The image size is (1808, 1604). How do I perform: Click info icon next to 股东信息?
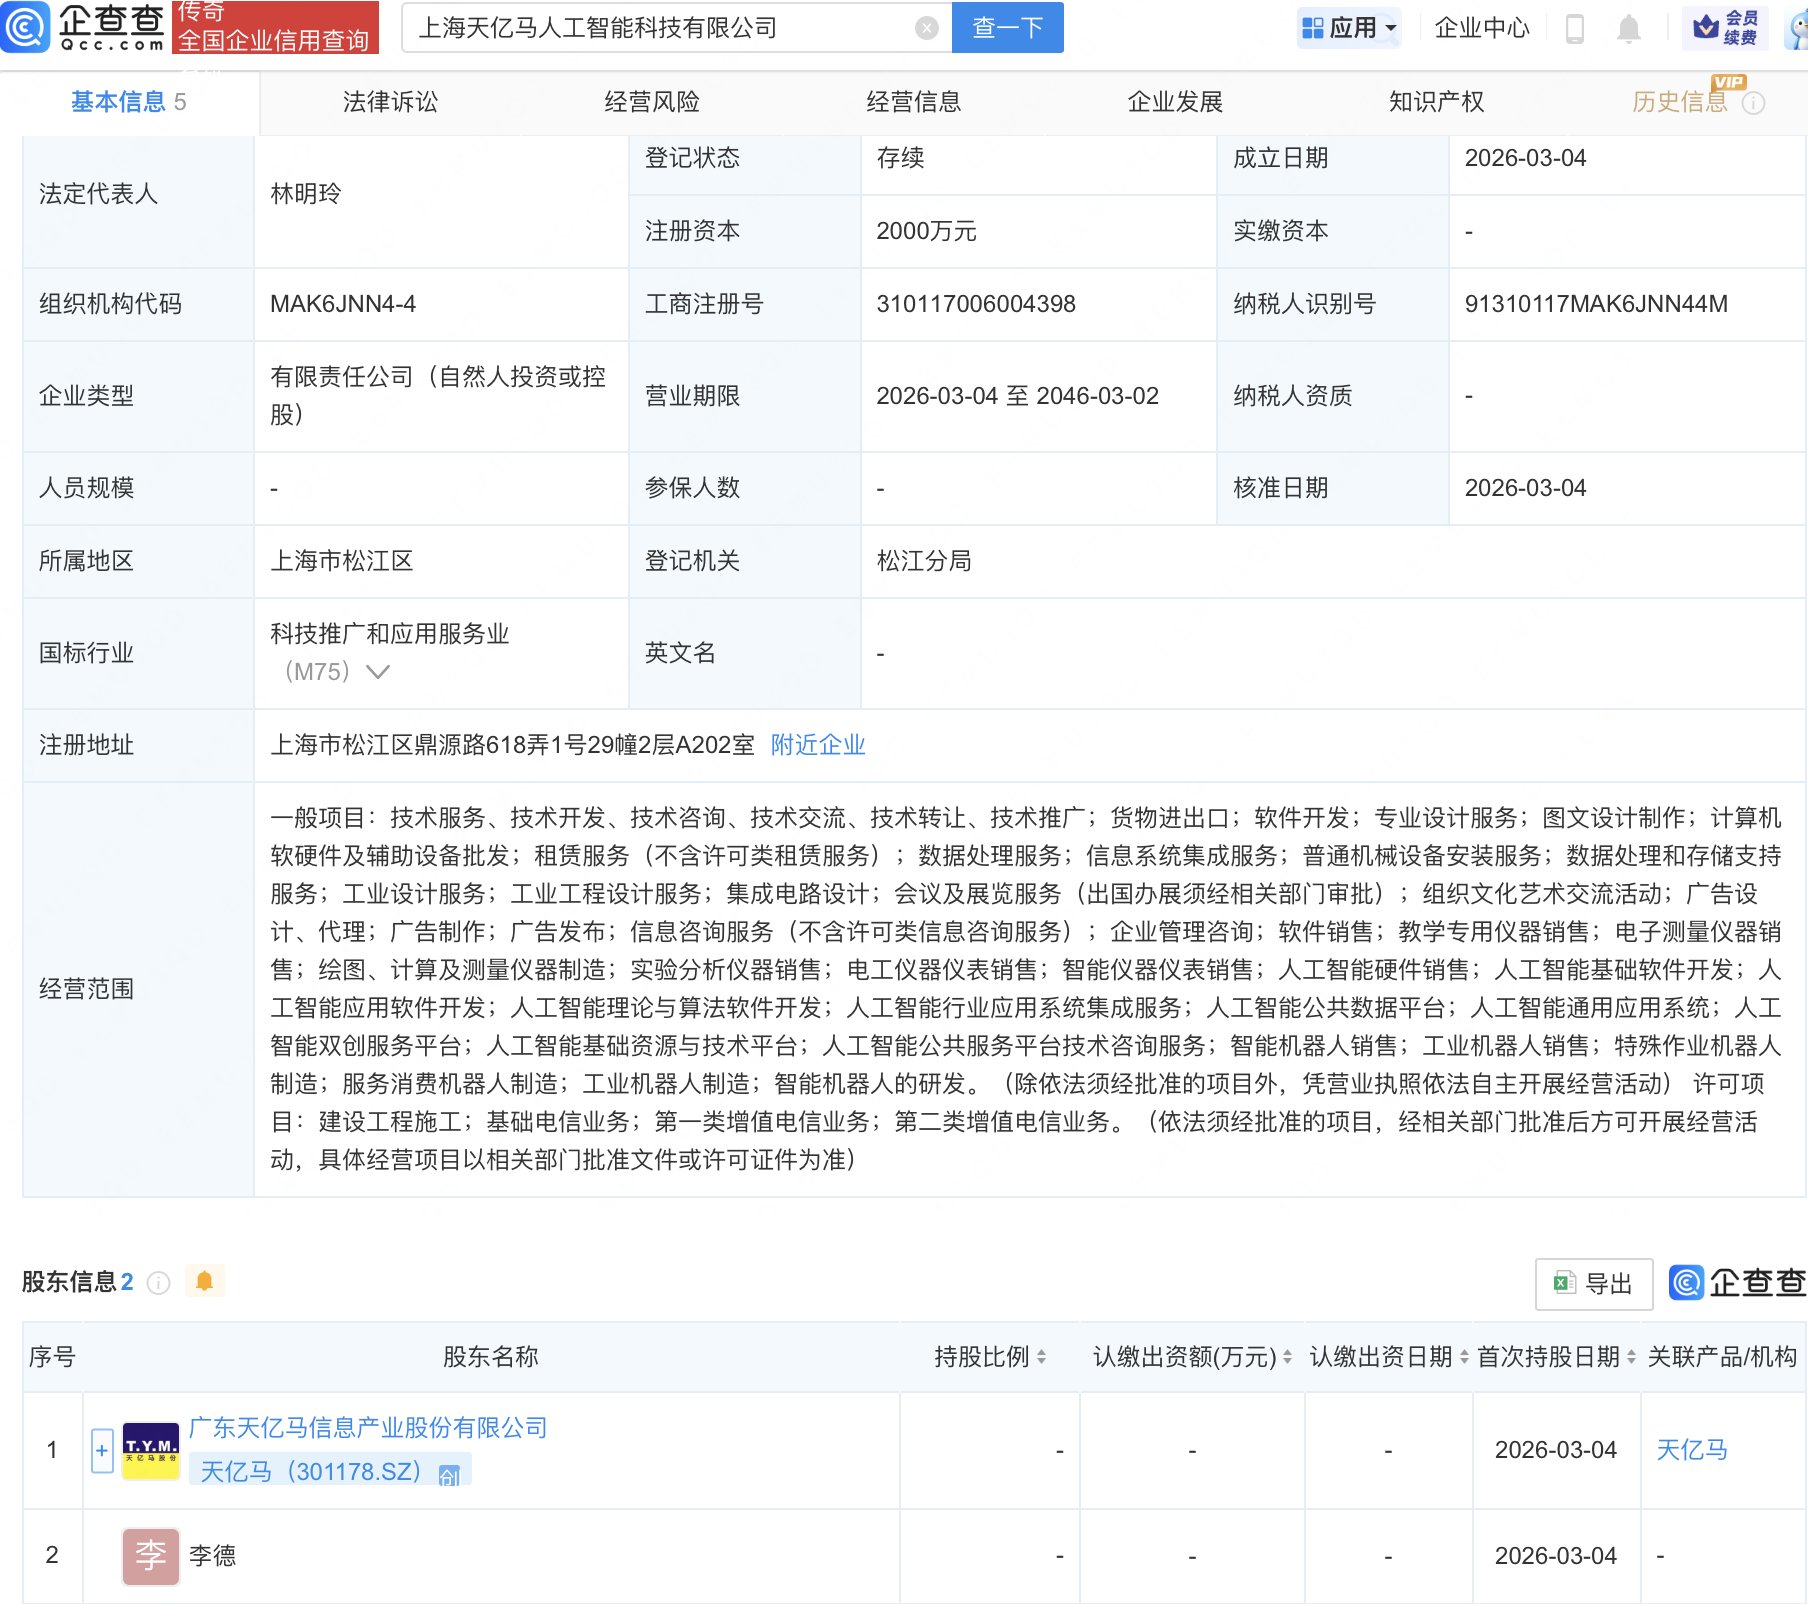tap(159, 1283)
